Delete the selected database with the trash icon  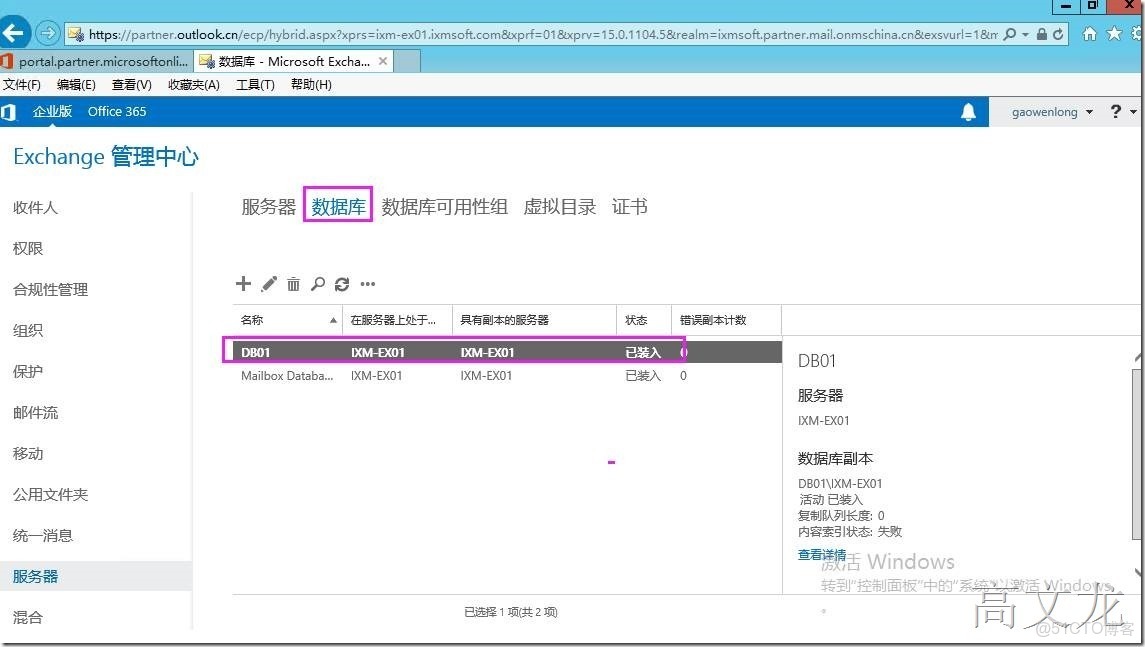point(292,283)
